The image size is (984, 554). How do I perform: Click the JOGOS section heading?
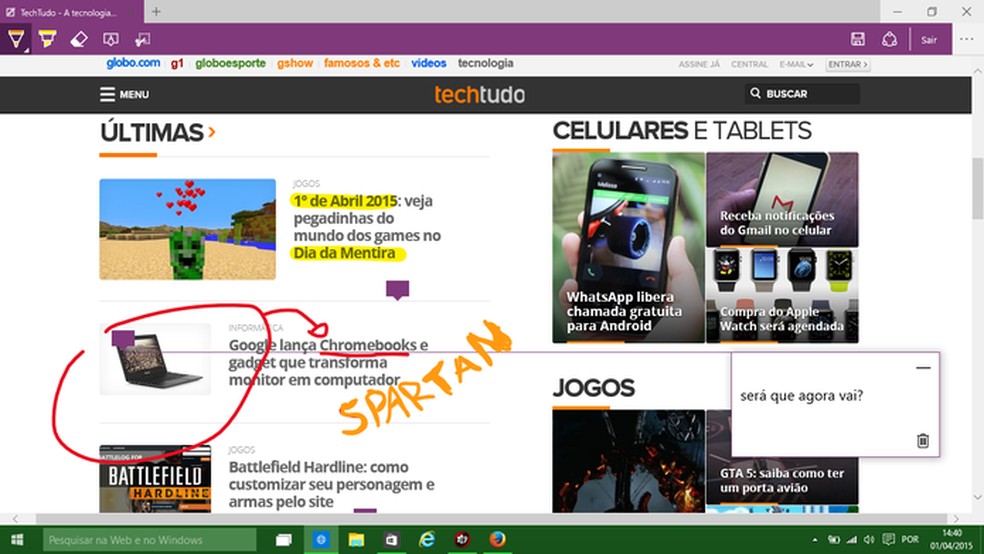point(593,388)
